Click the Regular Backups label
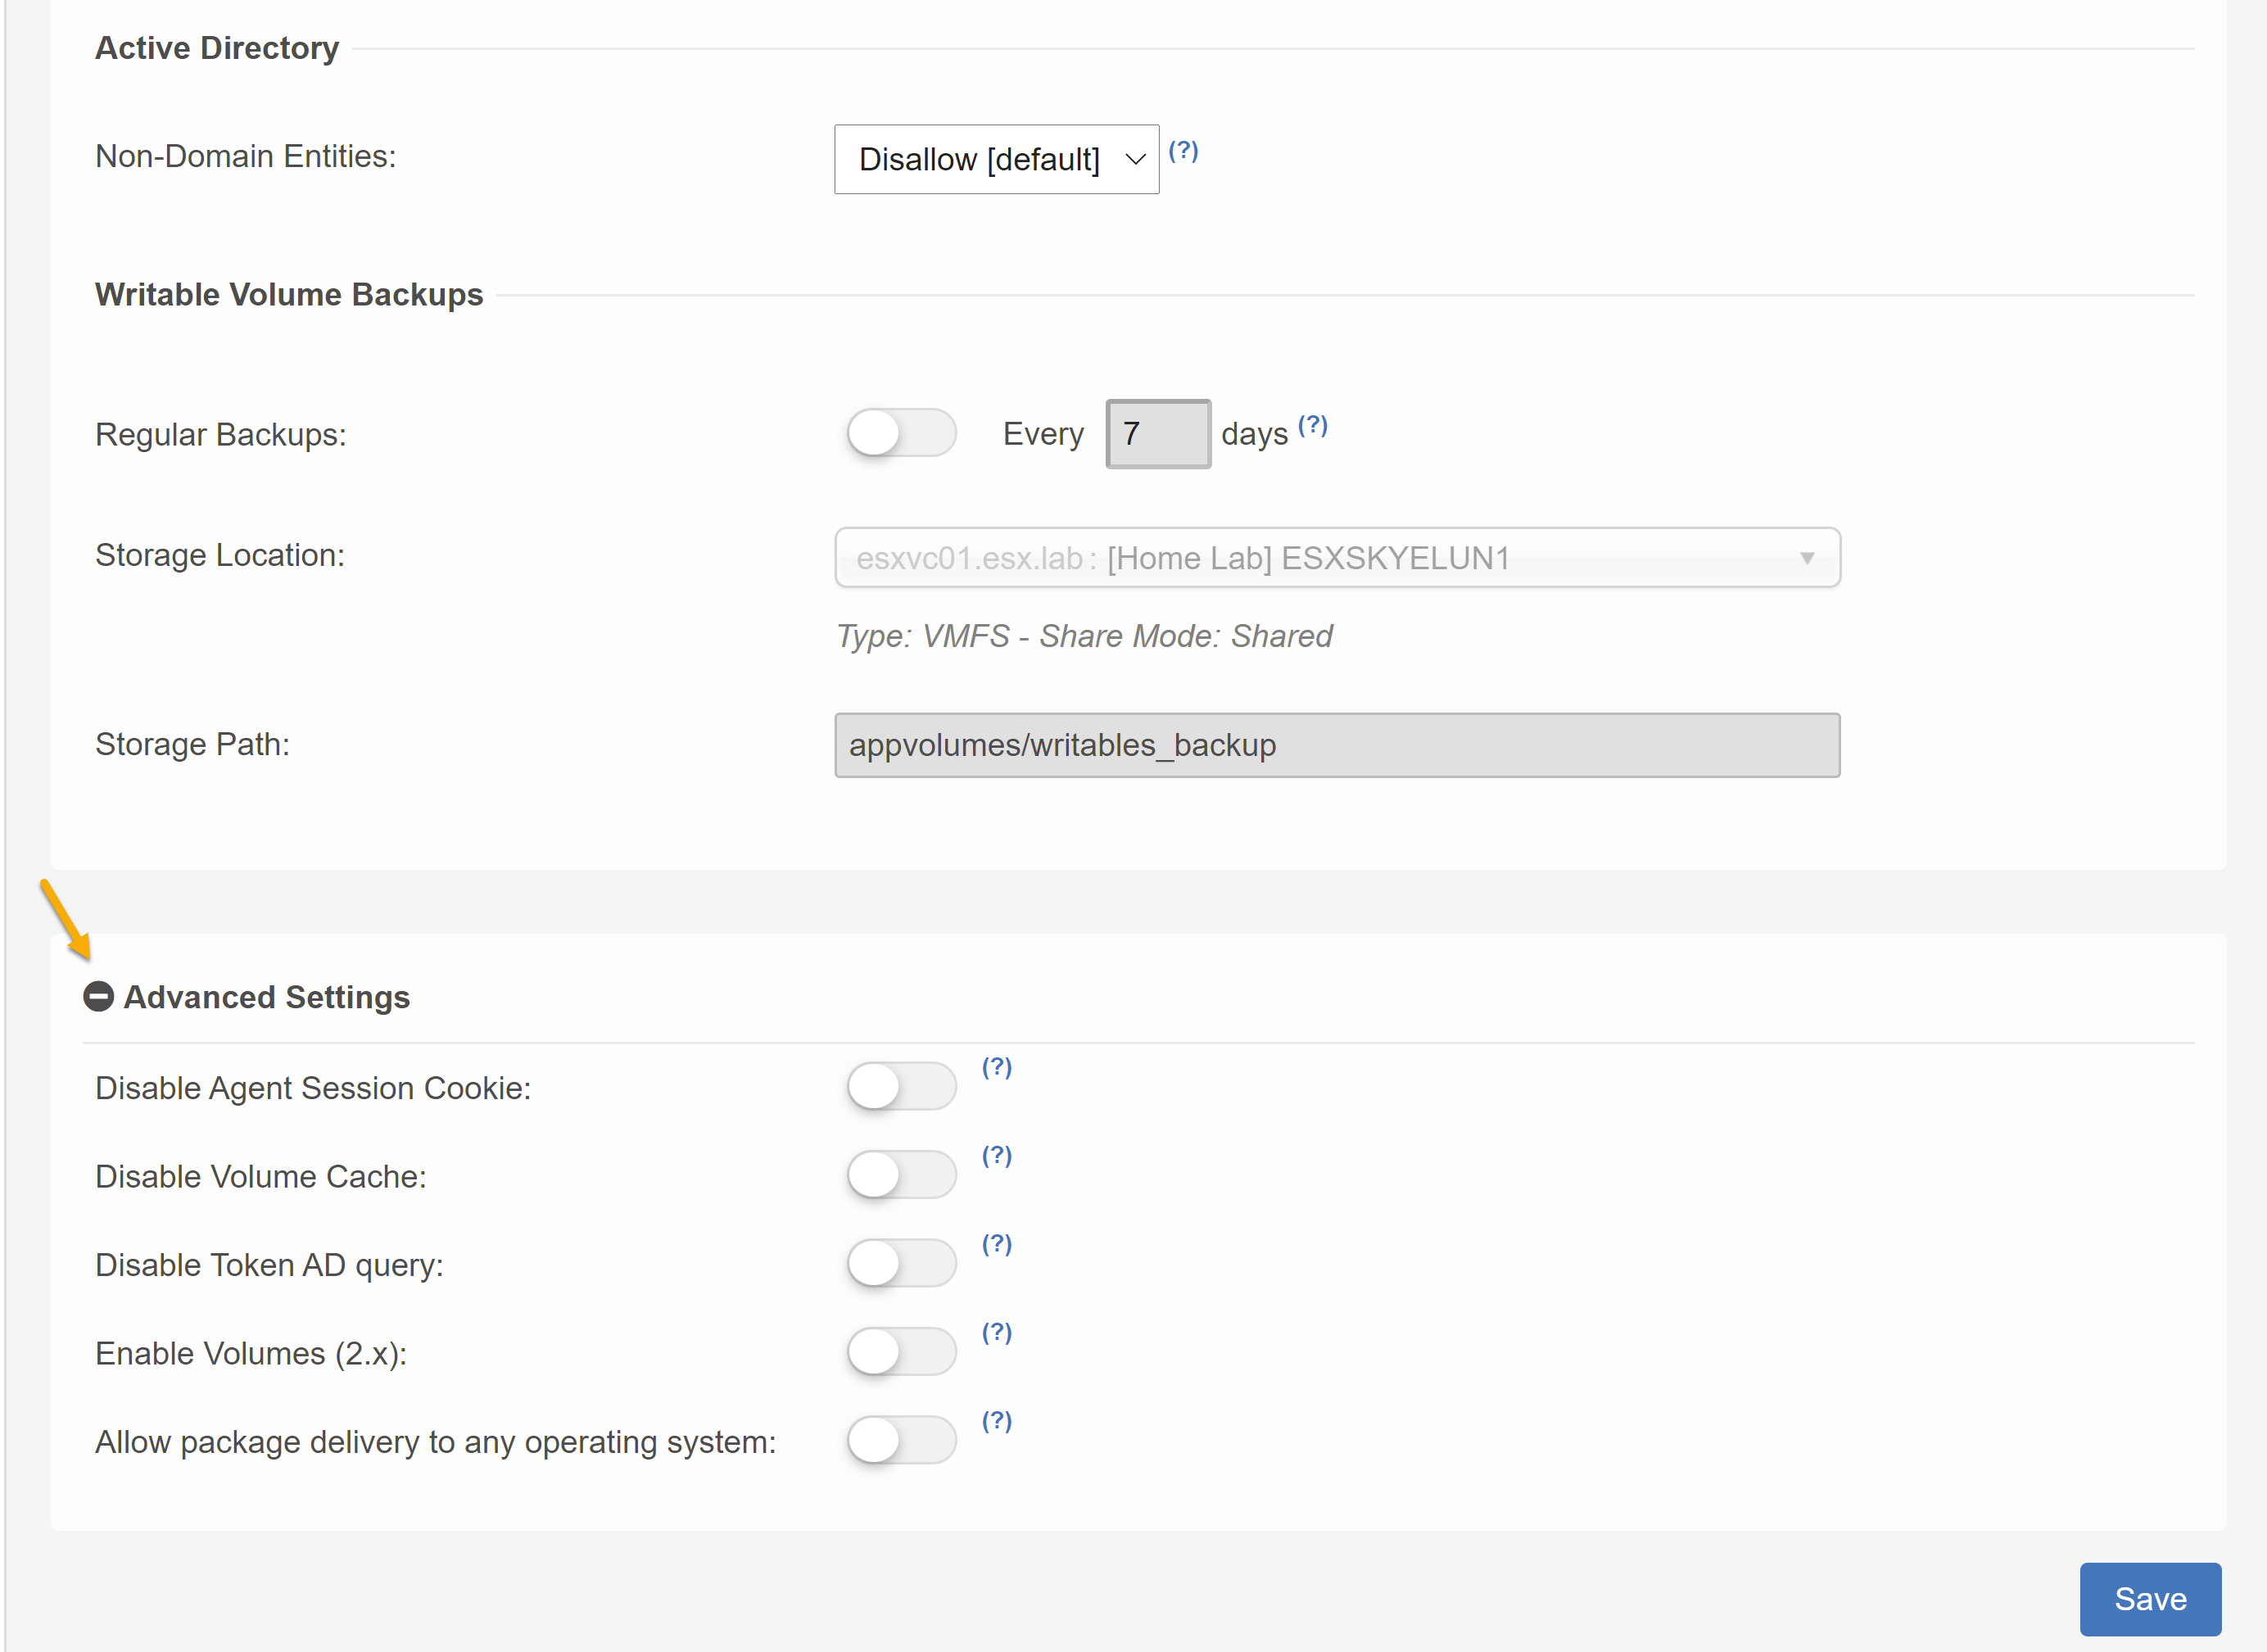This screenshot has height=1652, width=2267. coord(221,435)
